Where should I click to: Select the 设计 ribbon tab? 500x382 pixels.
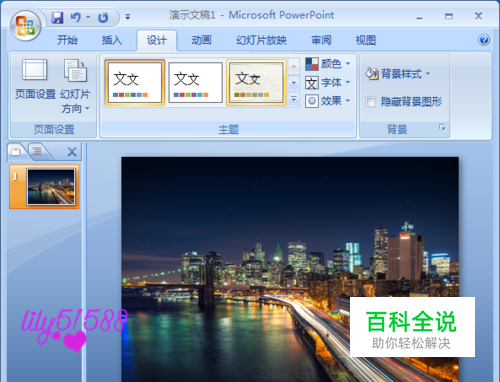tap(157, 40)
